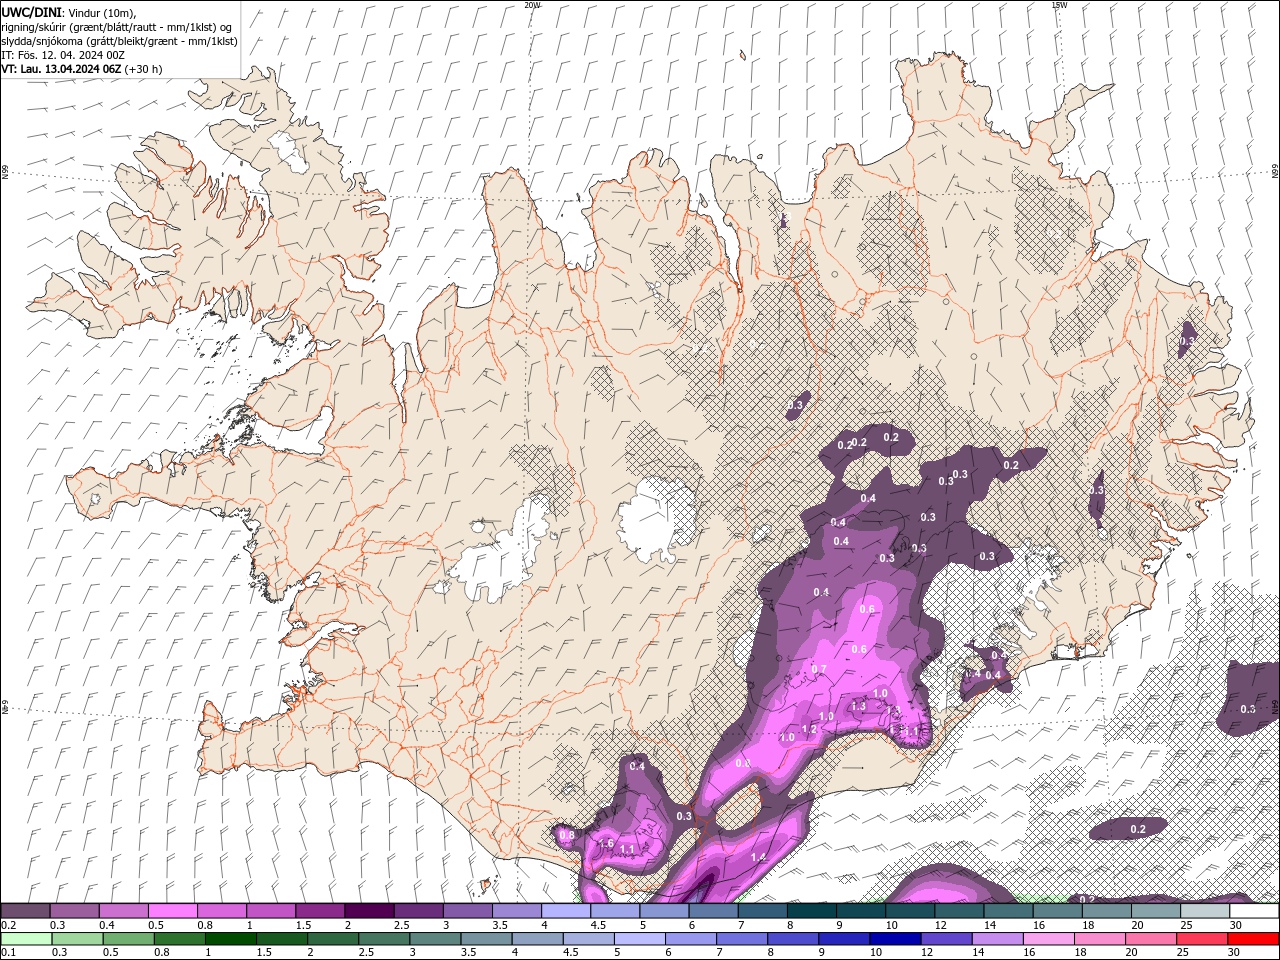Click the darkest purple swatch labeled 2 in upper legend
1280x960 pixels.
pyautogui.click(x=369, y=911)
